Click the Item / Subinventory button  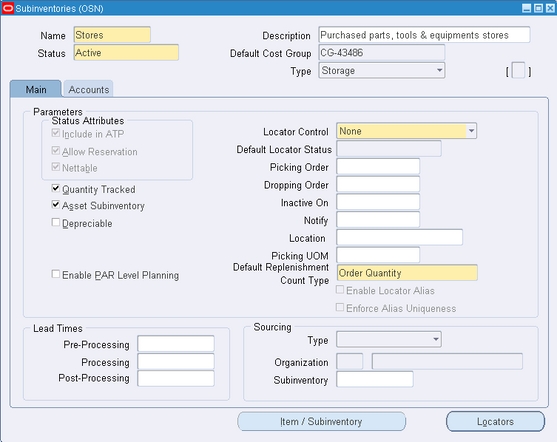click(321, 421)
